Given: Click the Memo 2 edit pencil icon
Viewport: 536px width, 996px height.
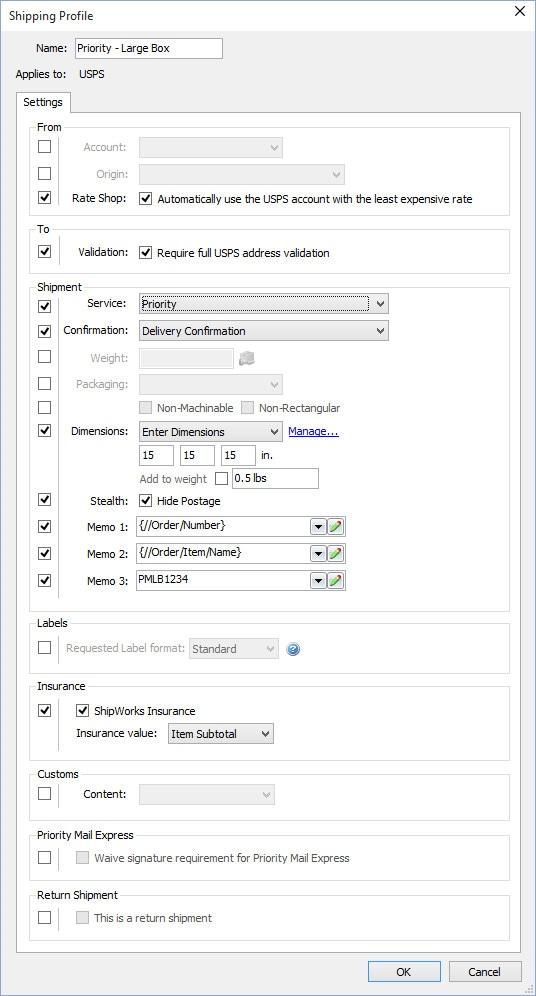Looking at the screenshot, I should pos(336,554).
